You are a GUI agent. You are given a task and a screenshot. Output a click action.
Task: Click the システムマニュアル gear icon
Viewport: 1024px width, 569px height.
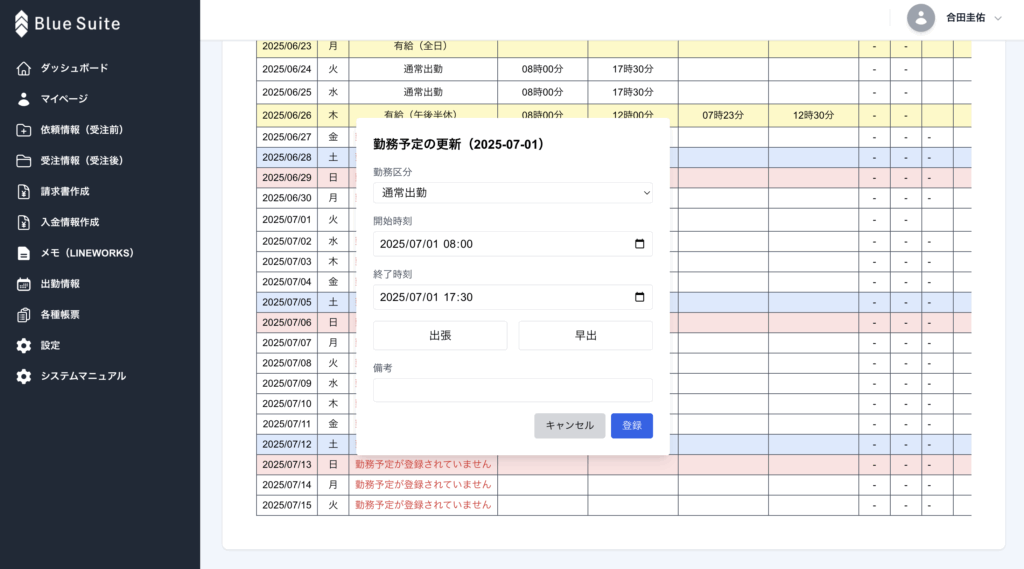pyautogui.click(x=24, y=376)
